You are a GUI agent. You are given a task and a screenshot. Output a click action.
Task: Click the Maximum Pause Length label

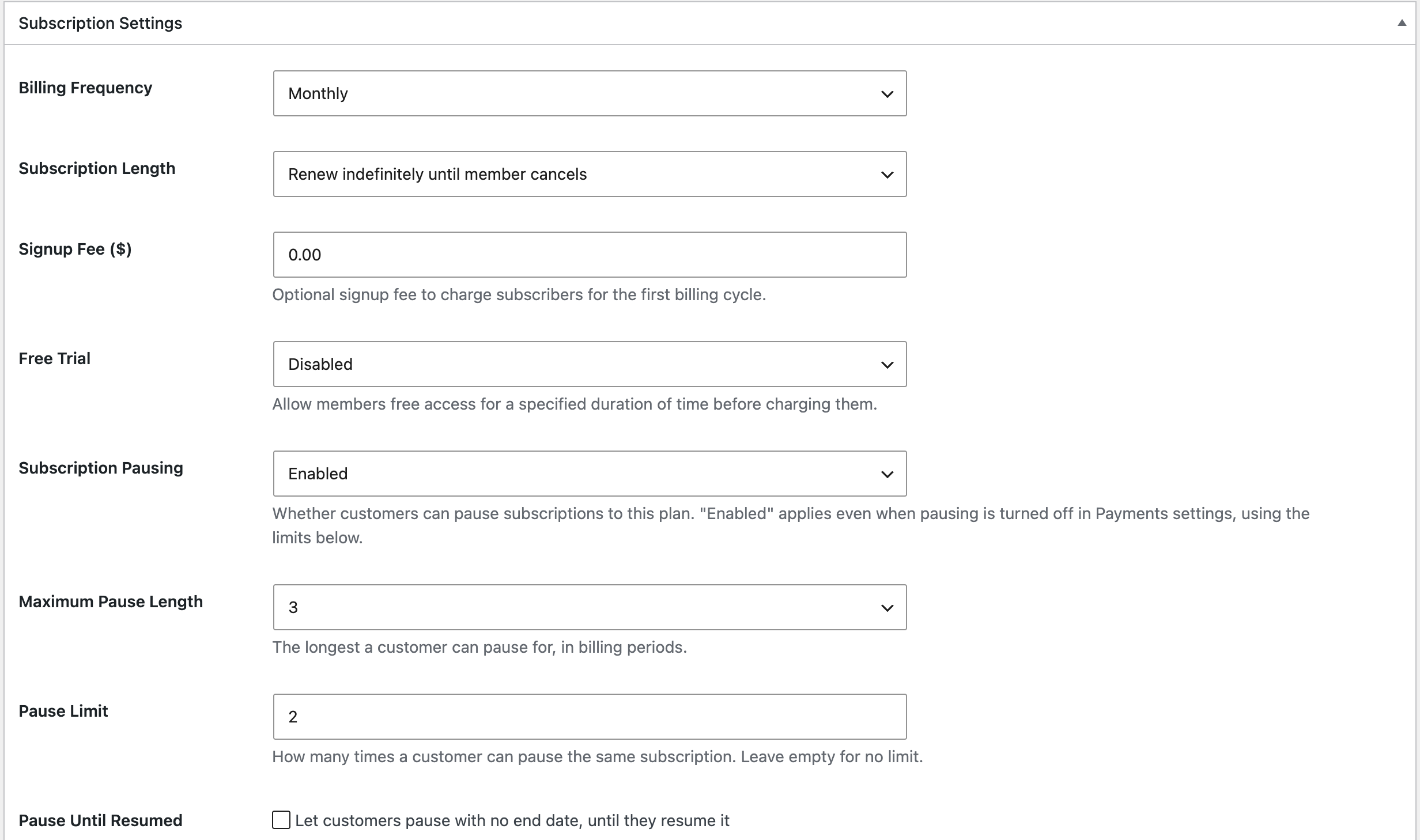pyautogui.click(x=111, y=601)
